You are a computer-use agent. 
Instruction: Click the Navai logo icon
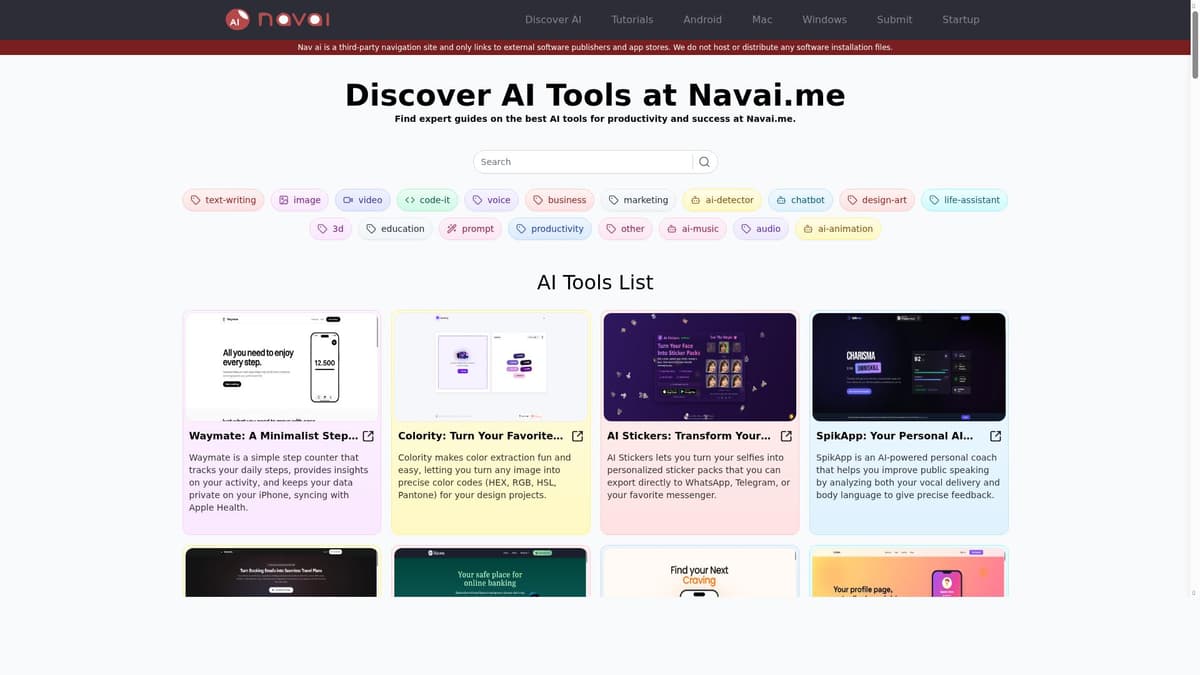[x=237, y=18]
